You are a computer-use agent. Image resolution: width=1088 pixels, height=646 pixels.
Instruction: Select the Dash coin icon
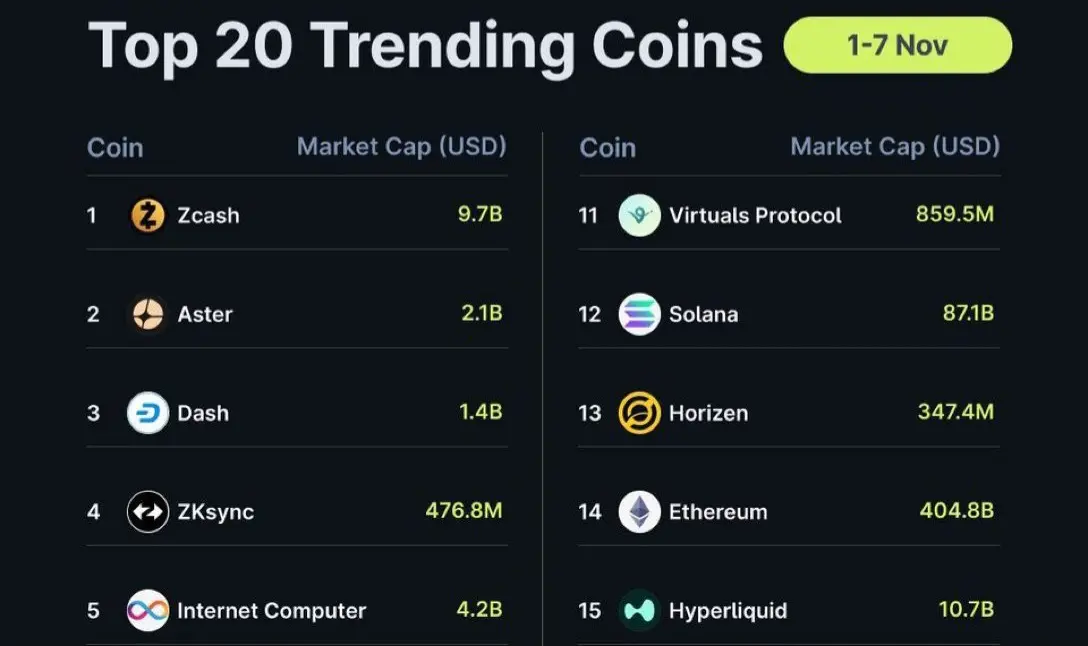tap(148, 413)
